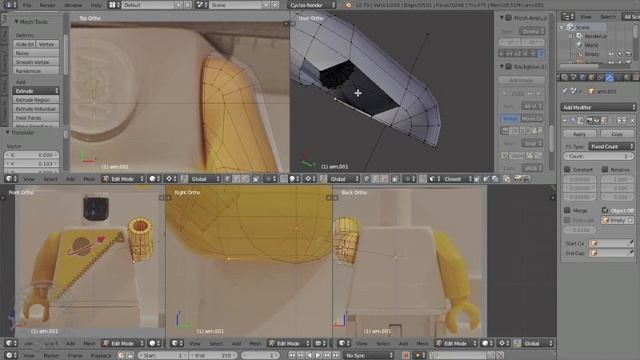Viewport: 640px width, 360px height.
Task: Click the viewport shading icon in Top Ortho header
Action: [x=154, y=179]
